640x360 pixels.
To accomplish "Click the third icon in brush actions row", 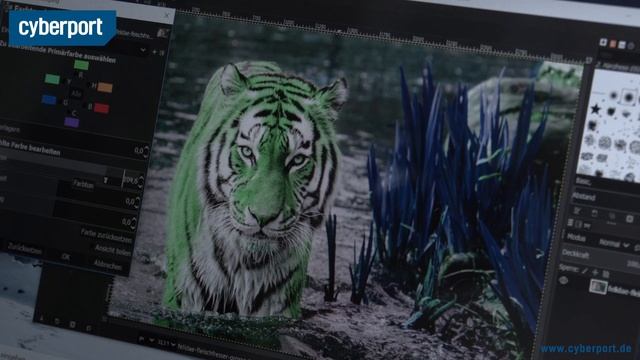I will [612, 216].
